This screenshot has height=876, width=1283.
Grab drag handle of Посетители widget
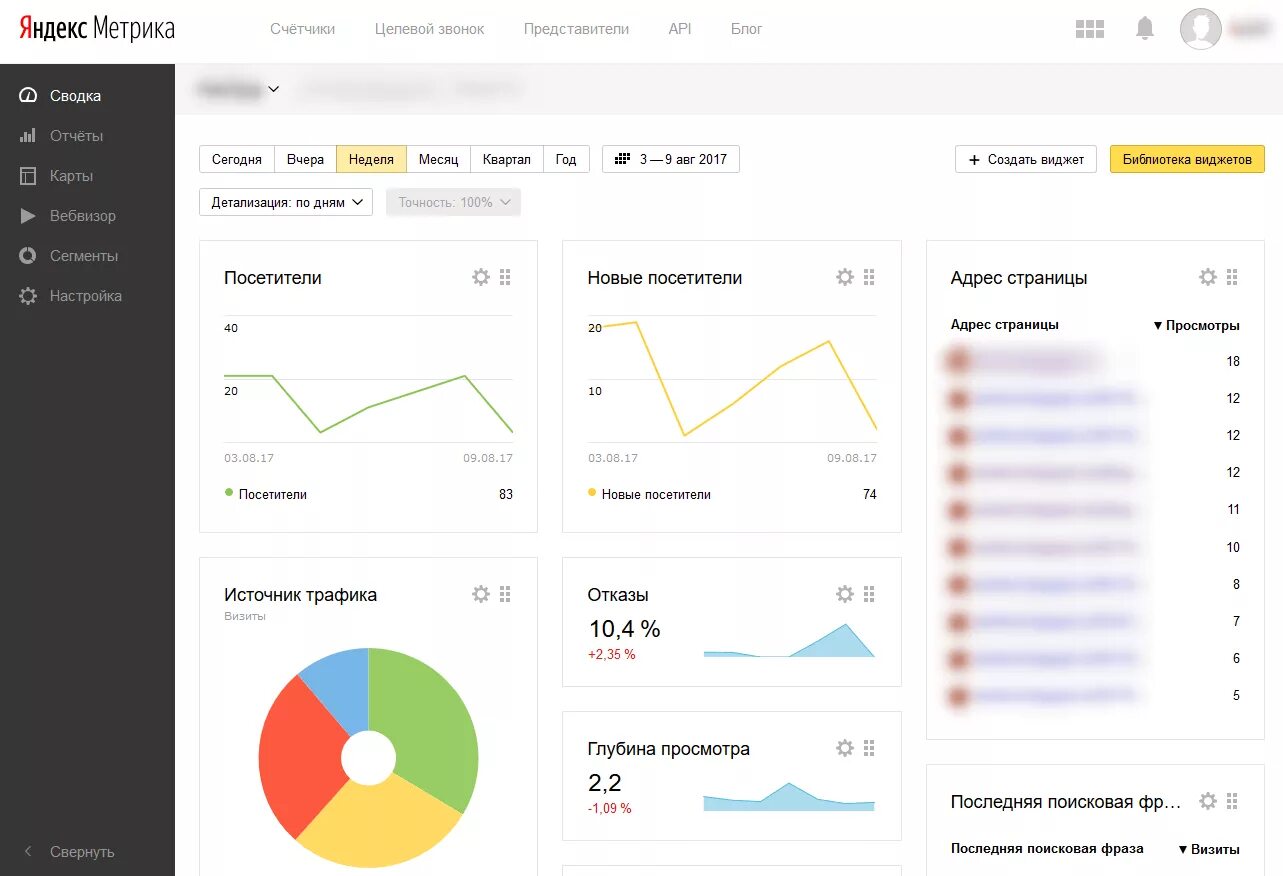click(x=505, y=277)
